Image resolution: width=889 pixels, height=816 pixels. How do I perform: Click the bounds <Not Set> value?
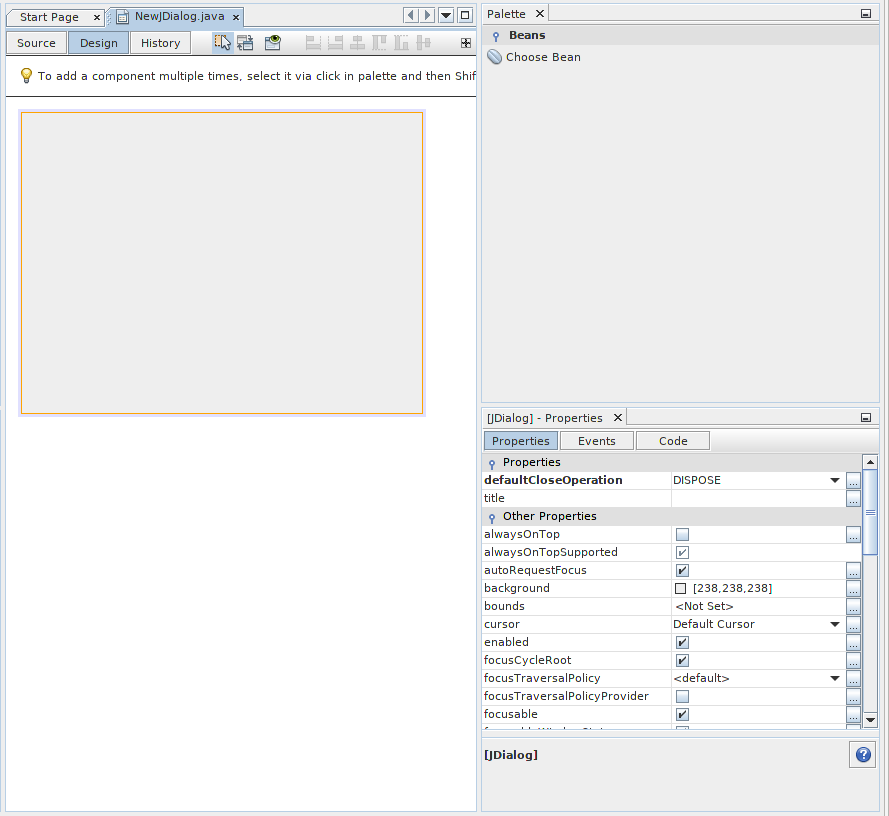704,606
